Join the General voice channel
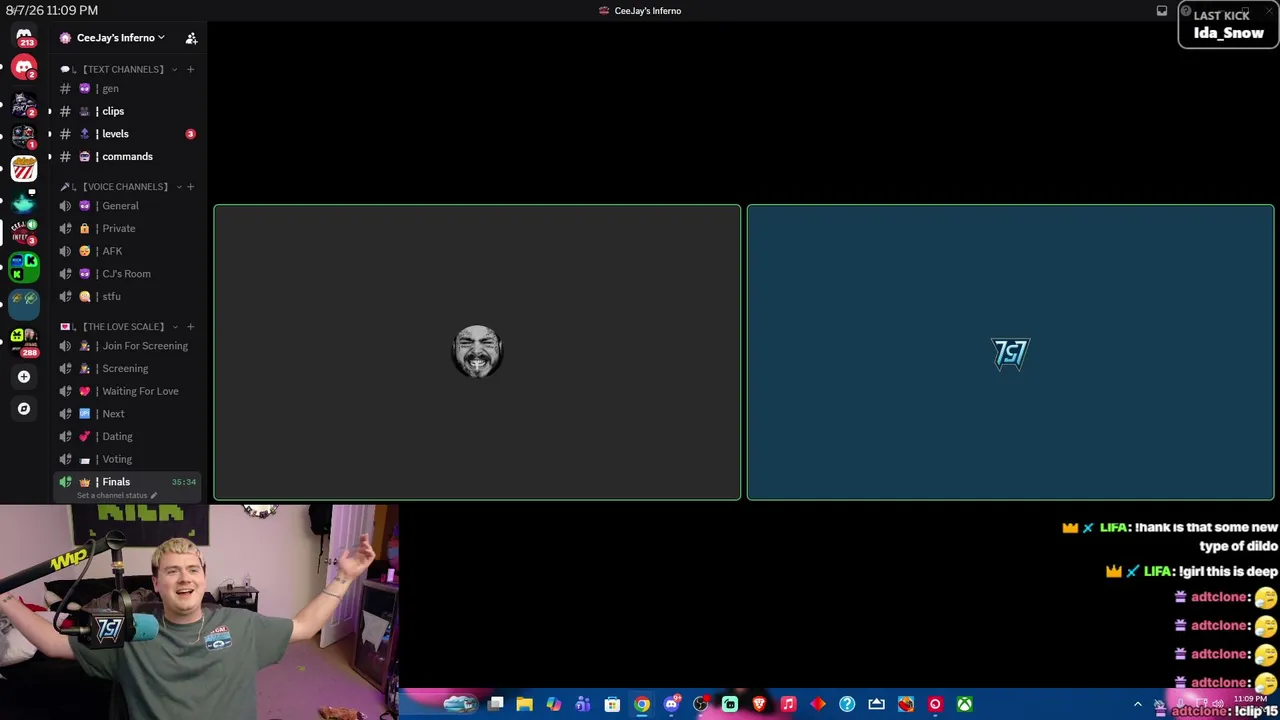1280x720 pixels. (128, 206)
